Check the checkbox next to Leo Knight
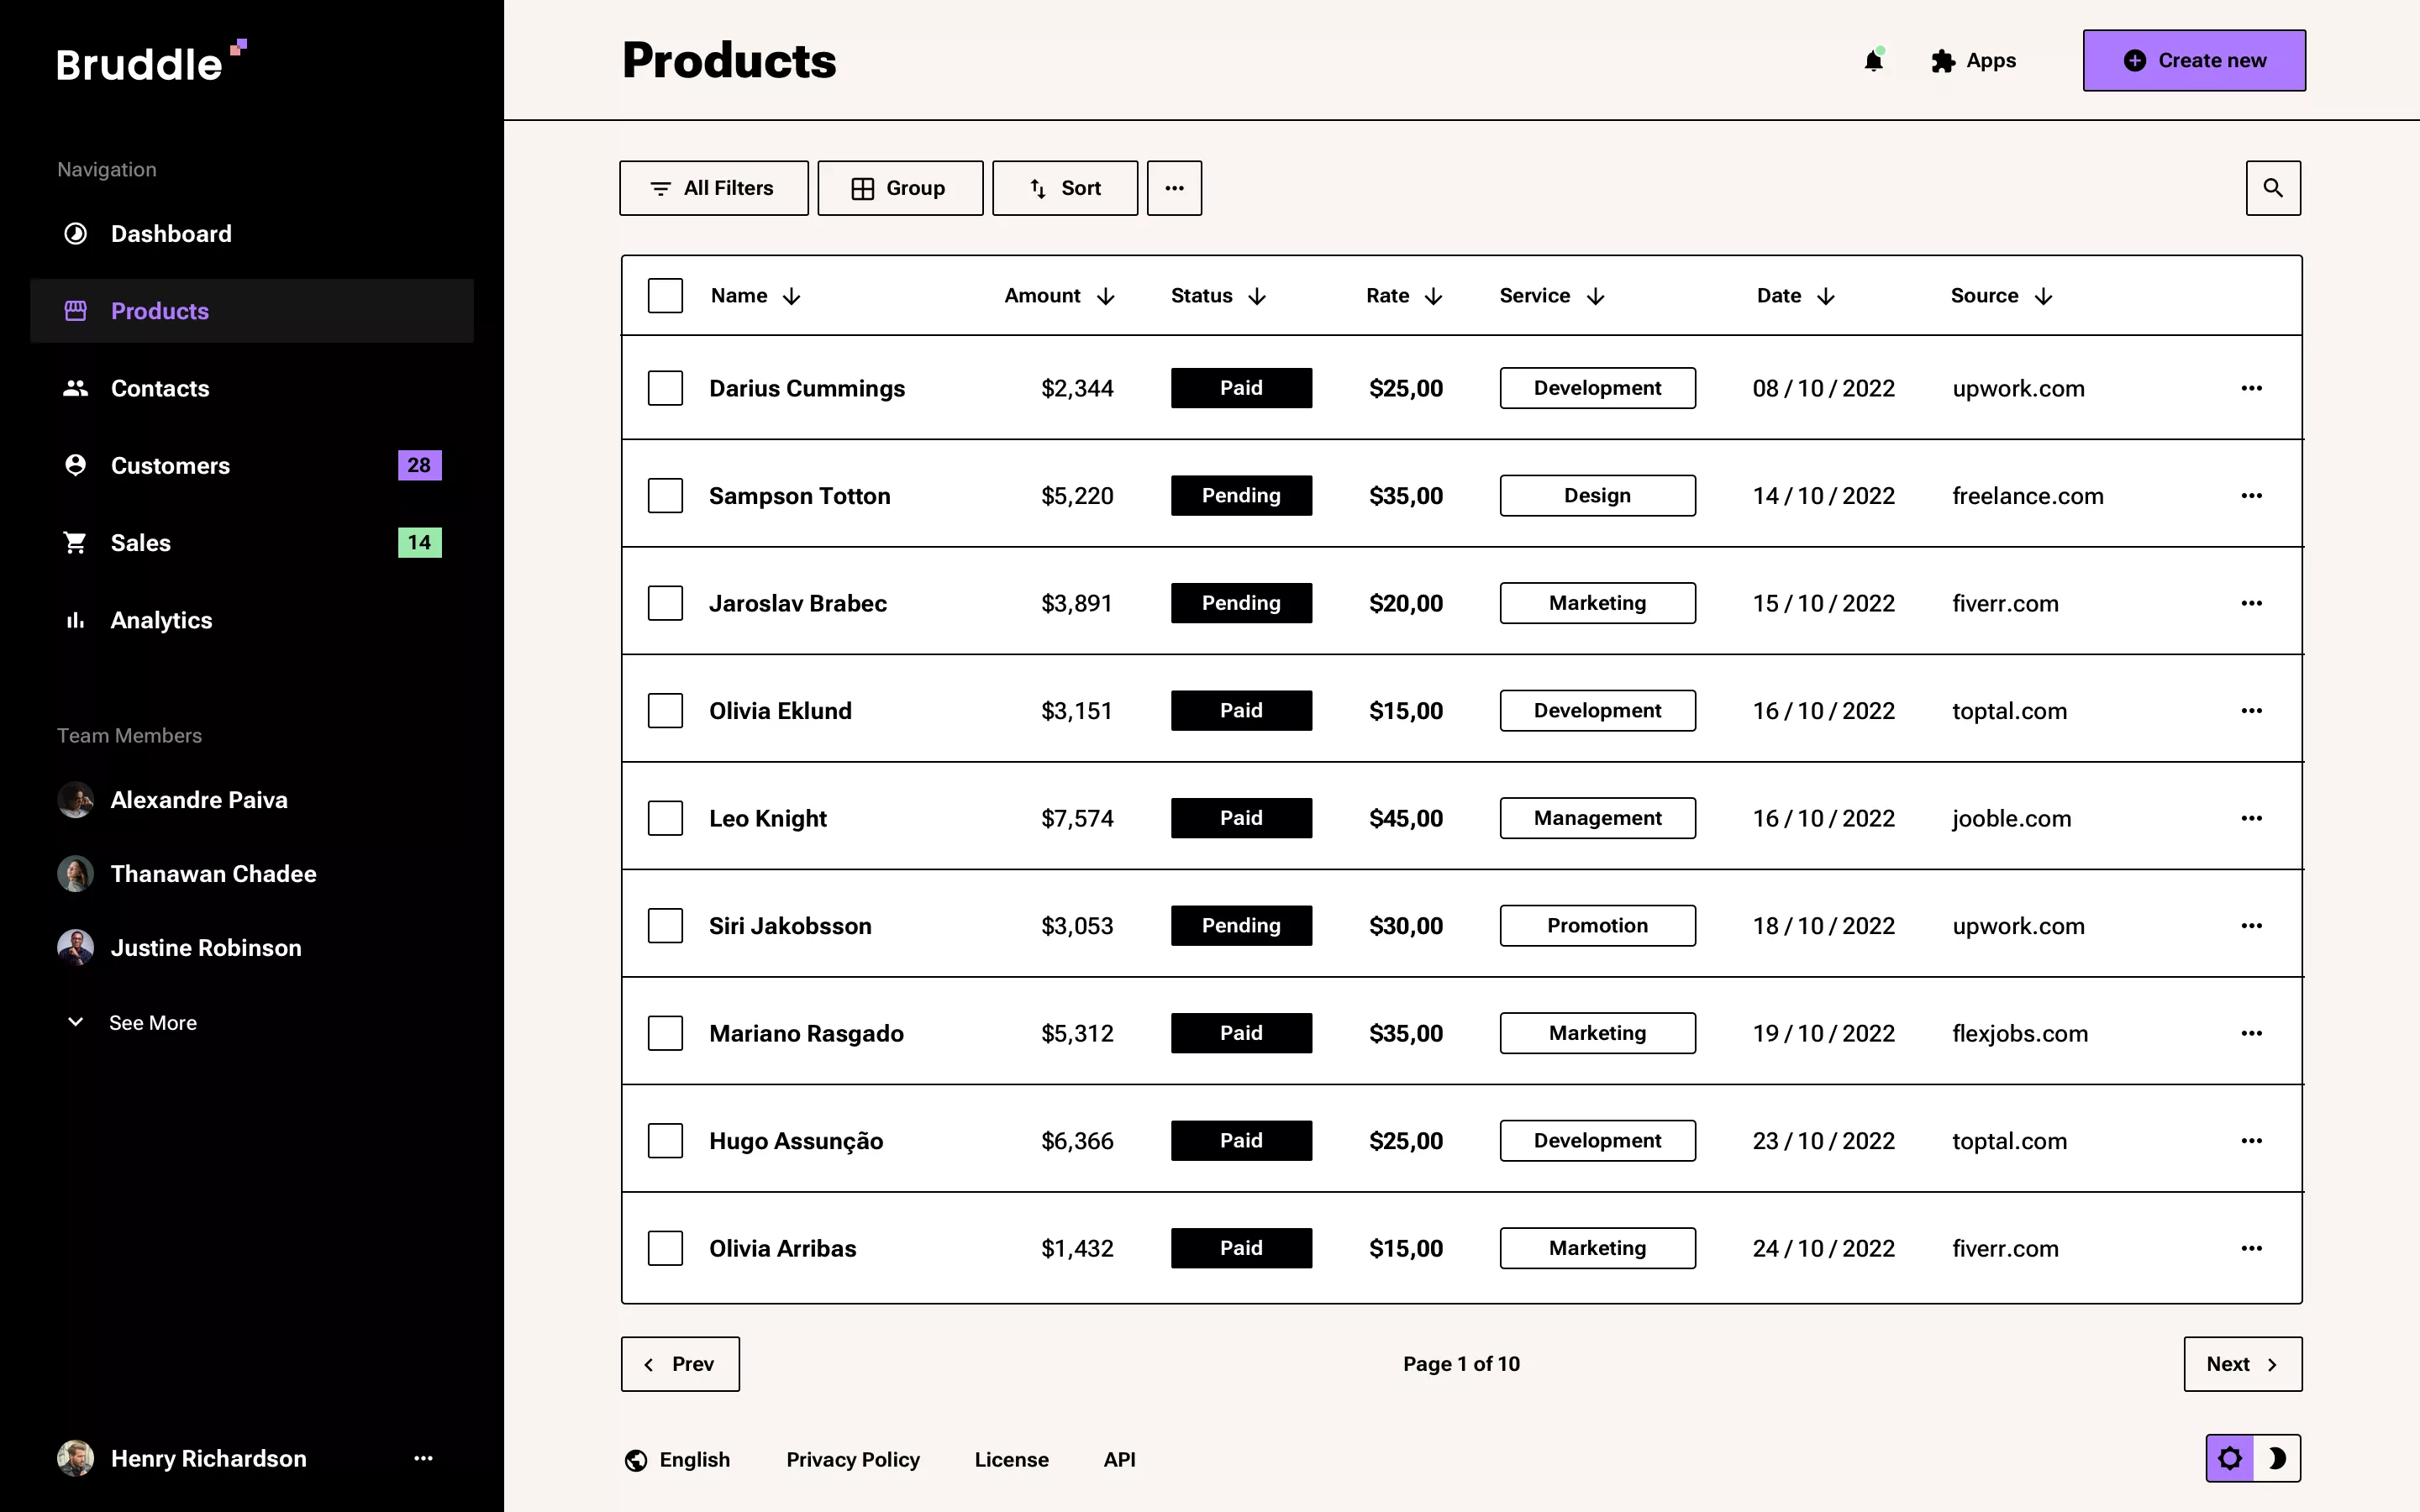Image resolution: width=2420 pixels, height=1512 pixels. point(666,817)
